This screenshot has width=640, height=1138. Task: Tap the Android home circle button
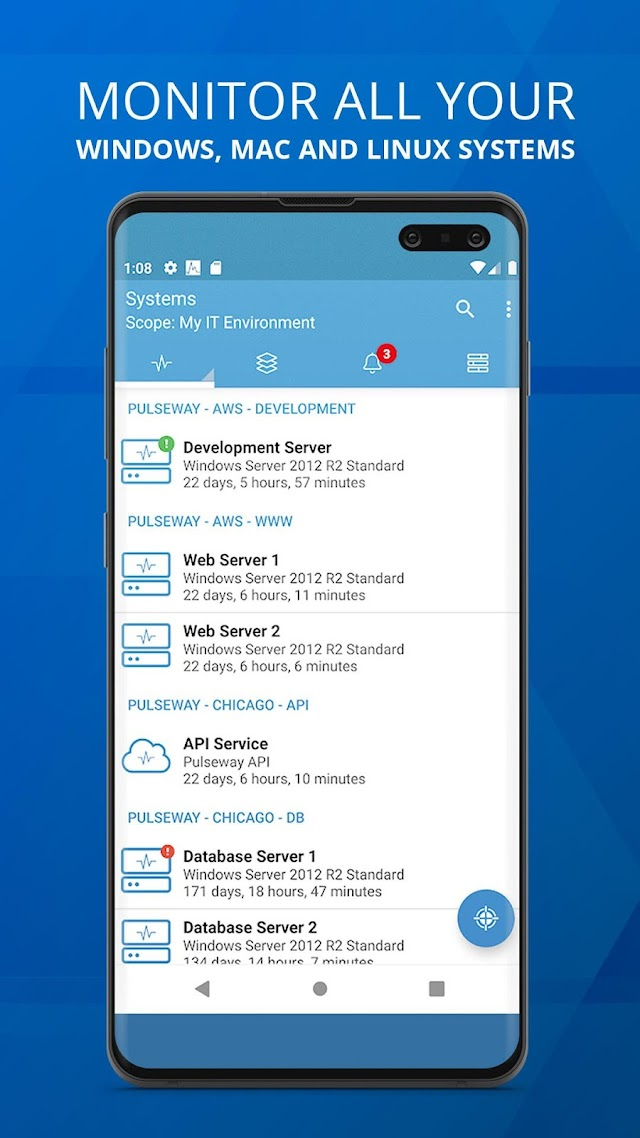coord(319,988)
